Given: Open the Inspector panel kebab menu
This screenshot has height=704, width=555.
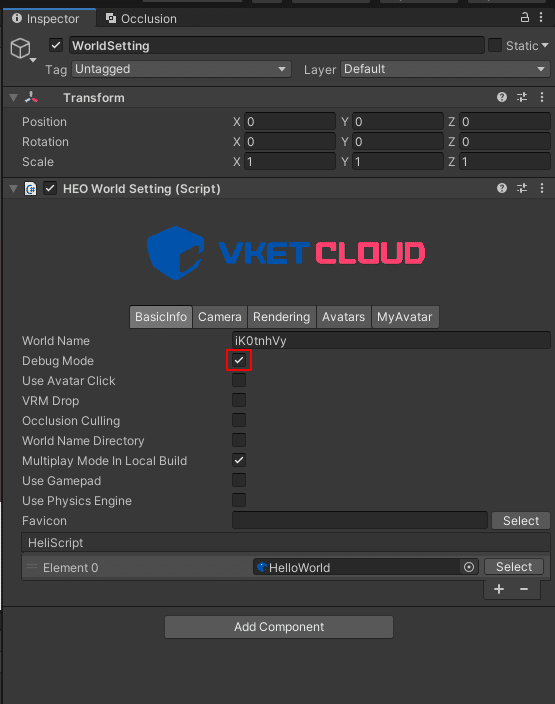Looking at the screenshot, I should coord(541,18).
